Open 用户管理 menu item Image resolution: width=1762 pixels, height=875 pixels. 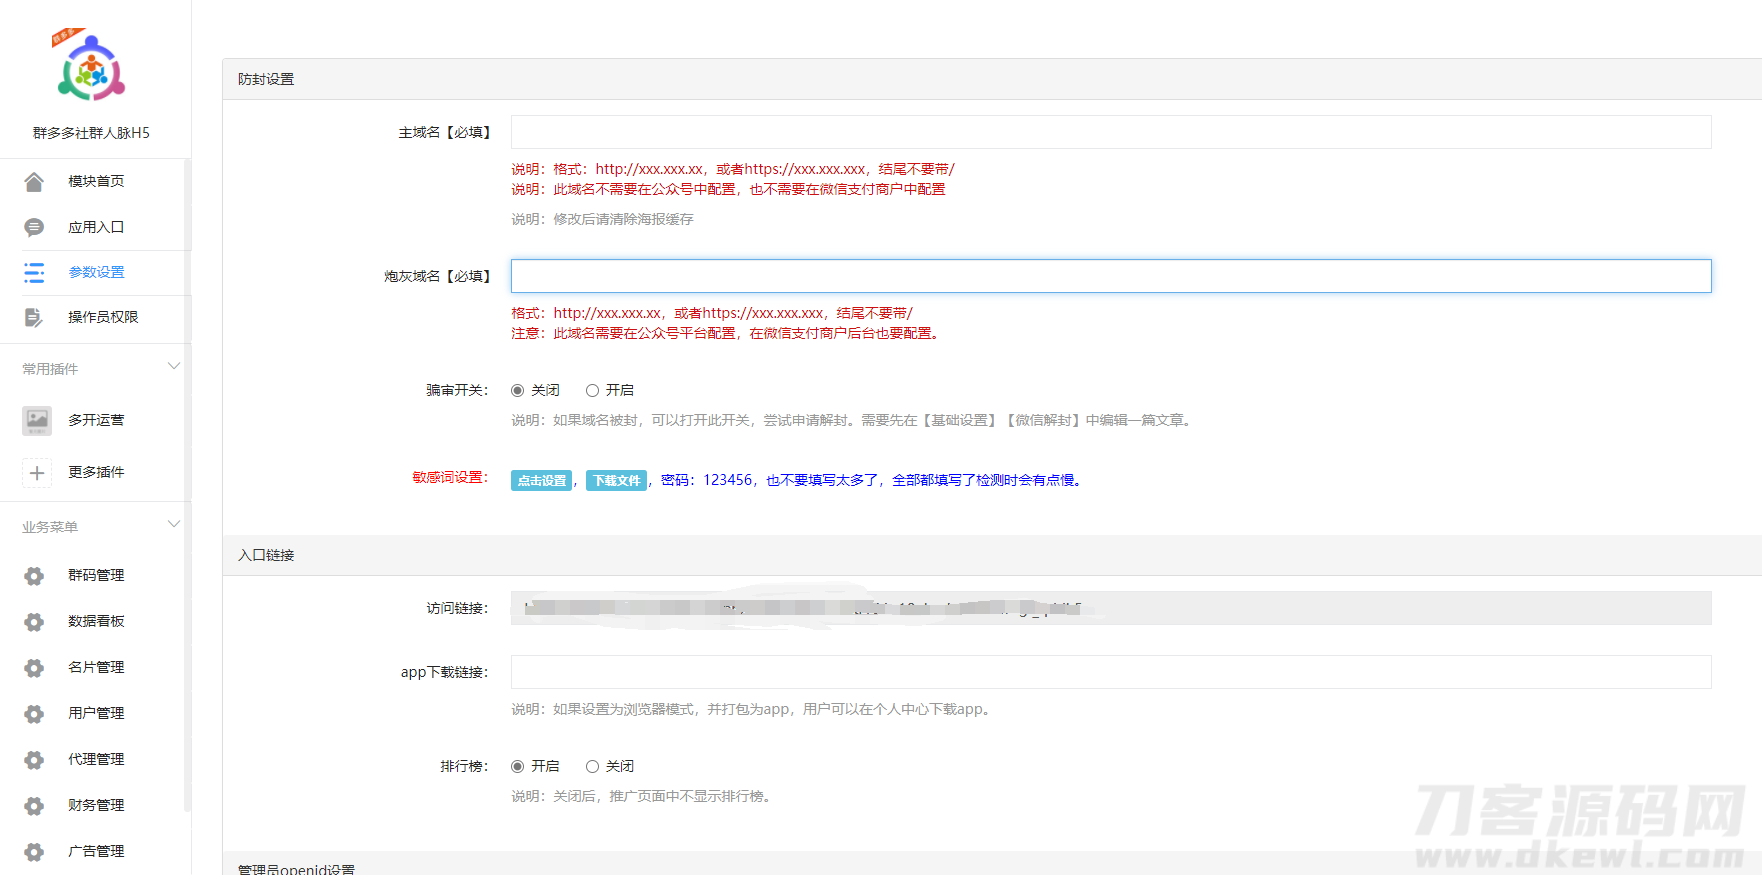(x=96, y=713)
